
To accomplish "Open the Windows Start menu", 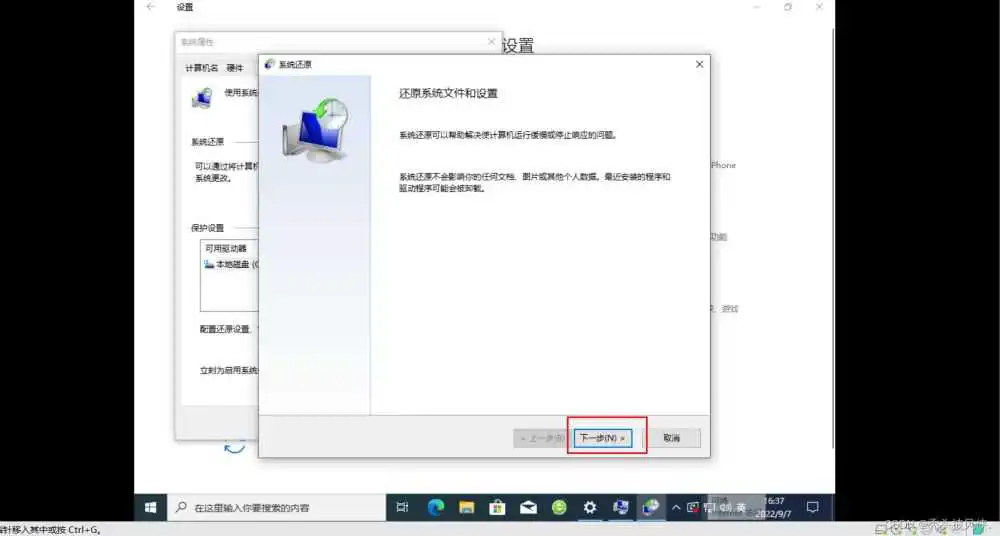I will tap(151, 507).
